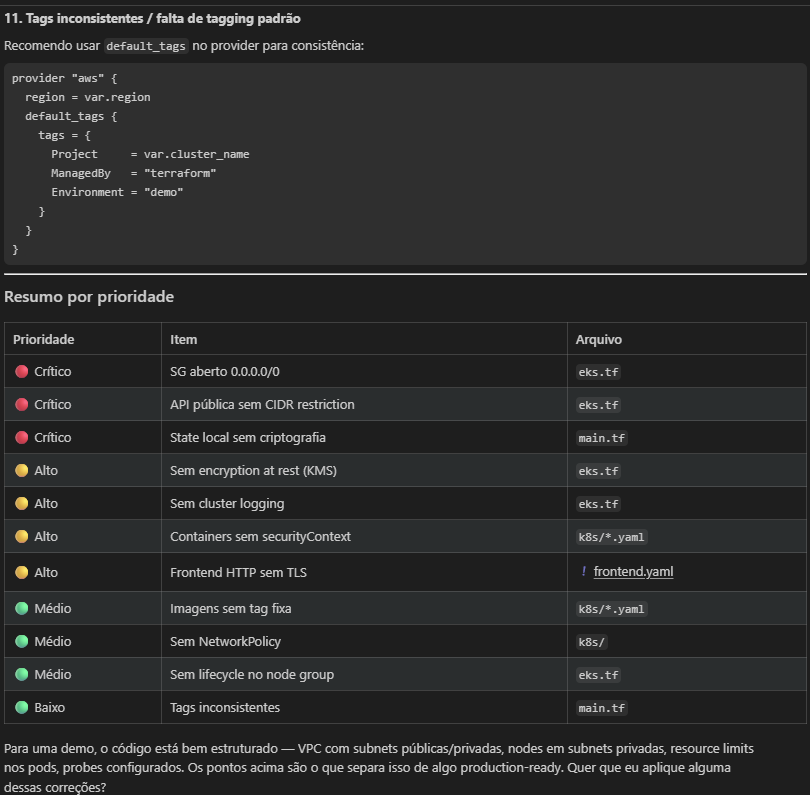The width and height of the screenshot is (810, 795).
Task: Open the frontend.yaml file link
Action: click(633, 572)
